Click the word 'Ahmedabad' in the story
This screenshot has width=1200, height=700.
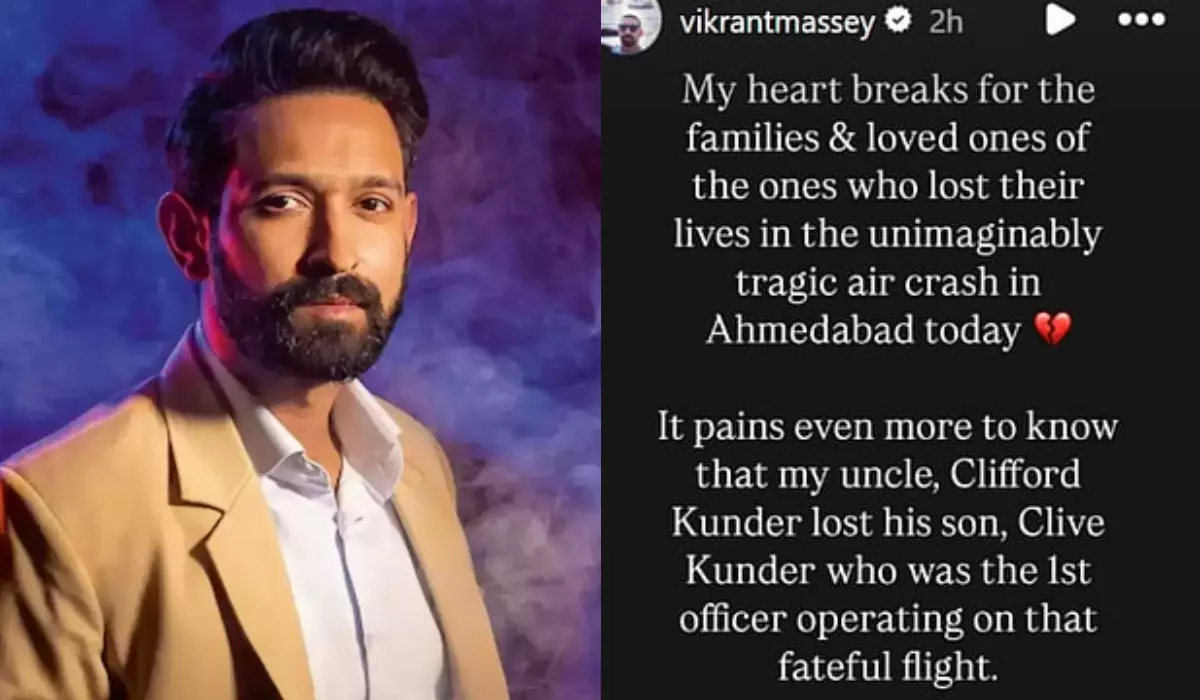click(809, 330)
